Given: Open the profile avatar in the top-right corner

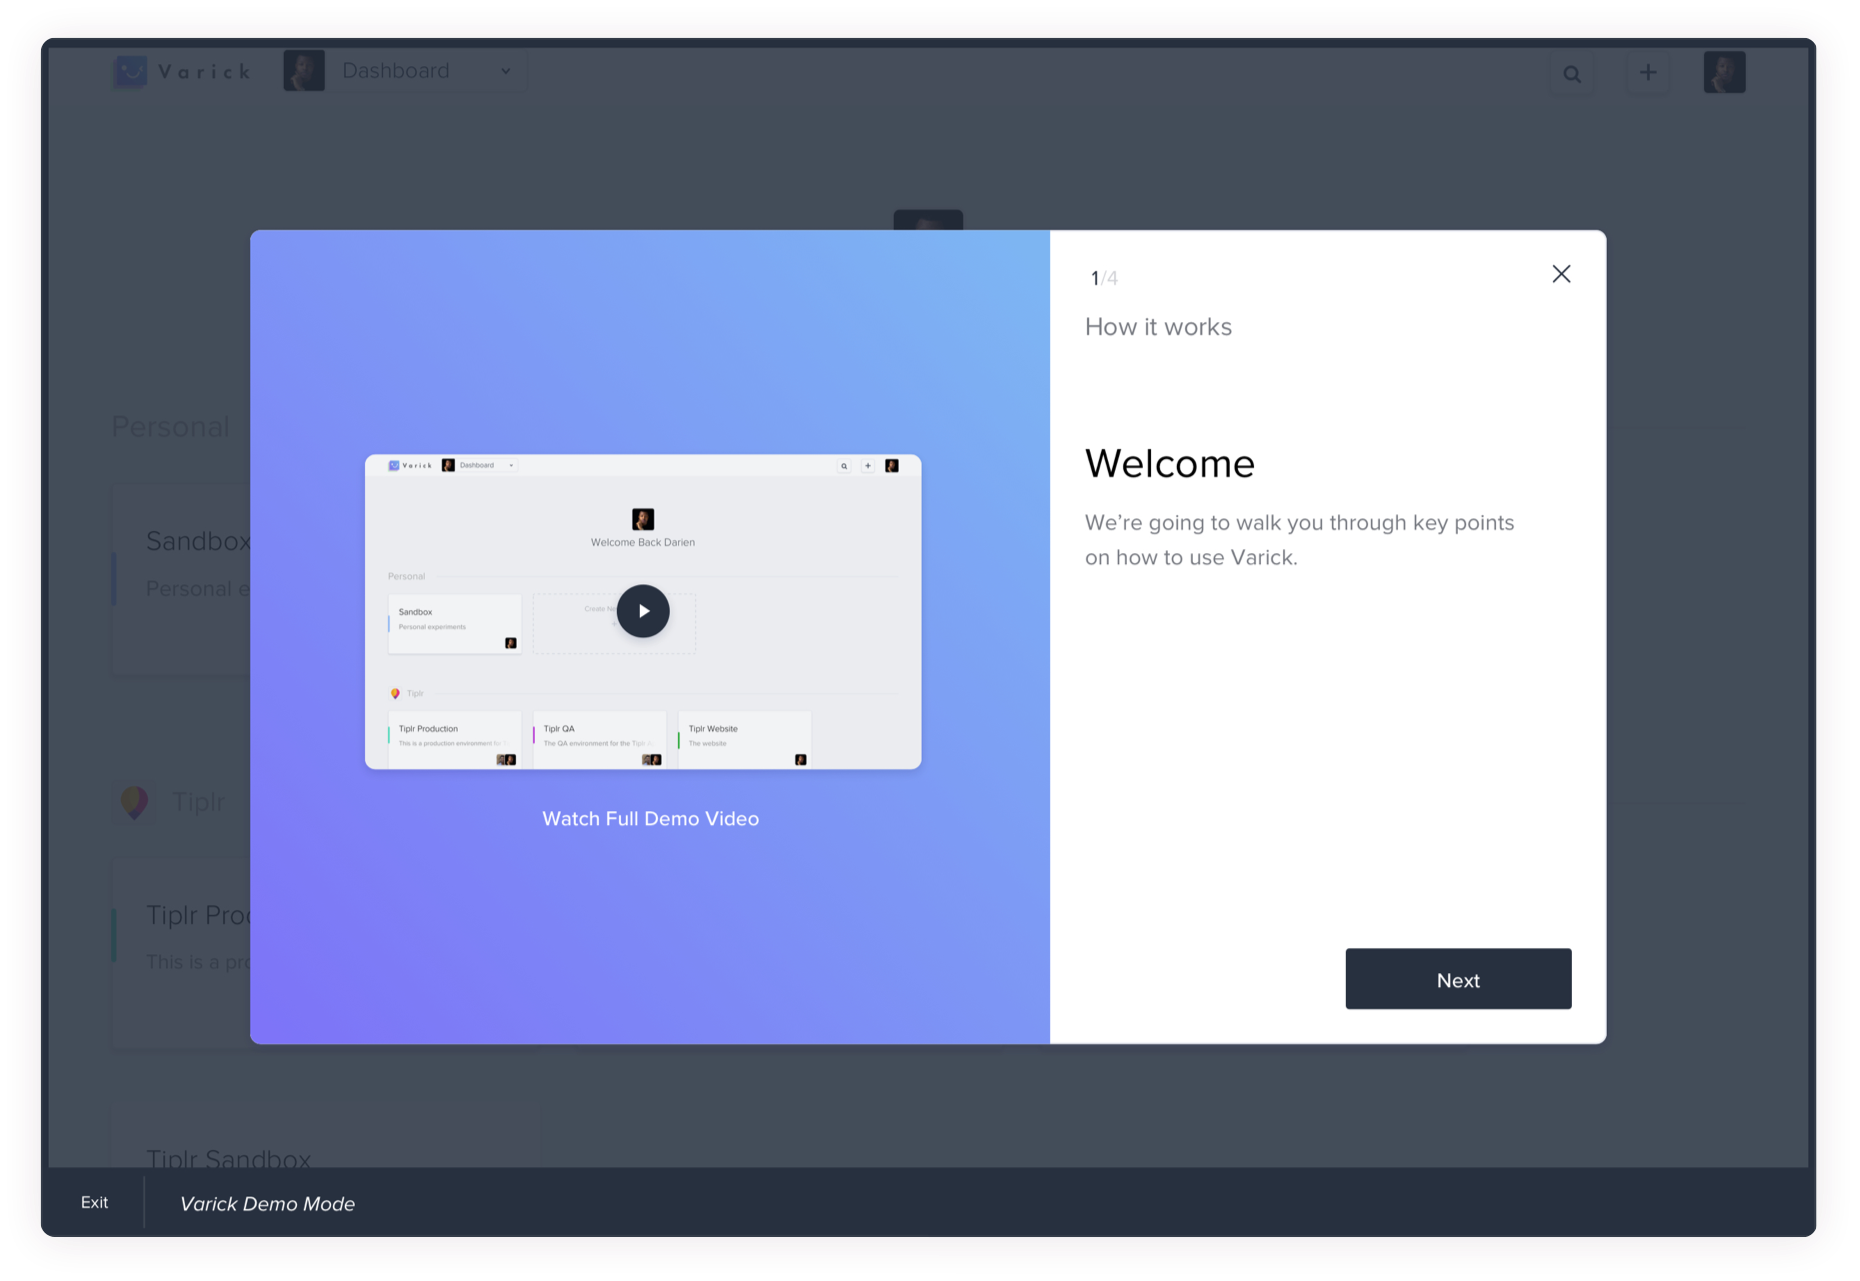Looking at the screenshot, I should [1724, 72].
